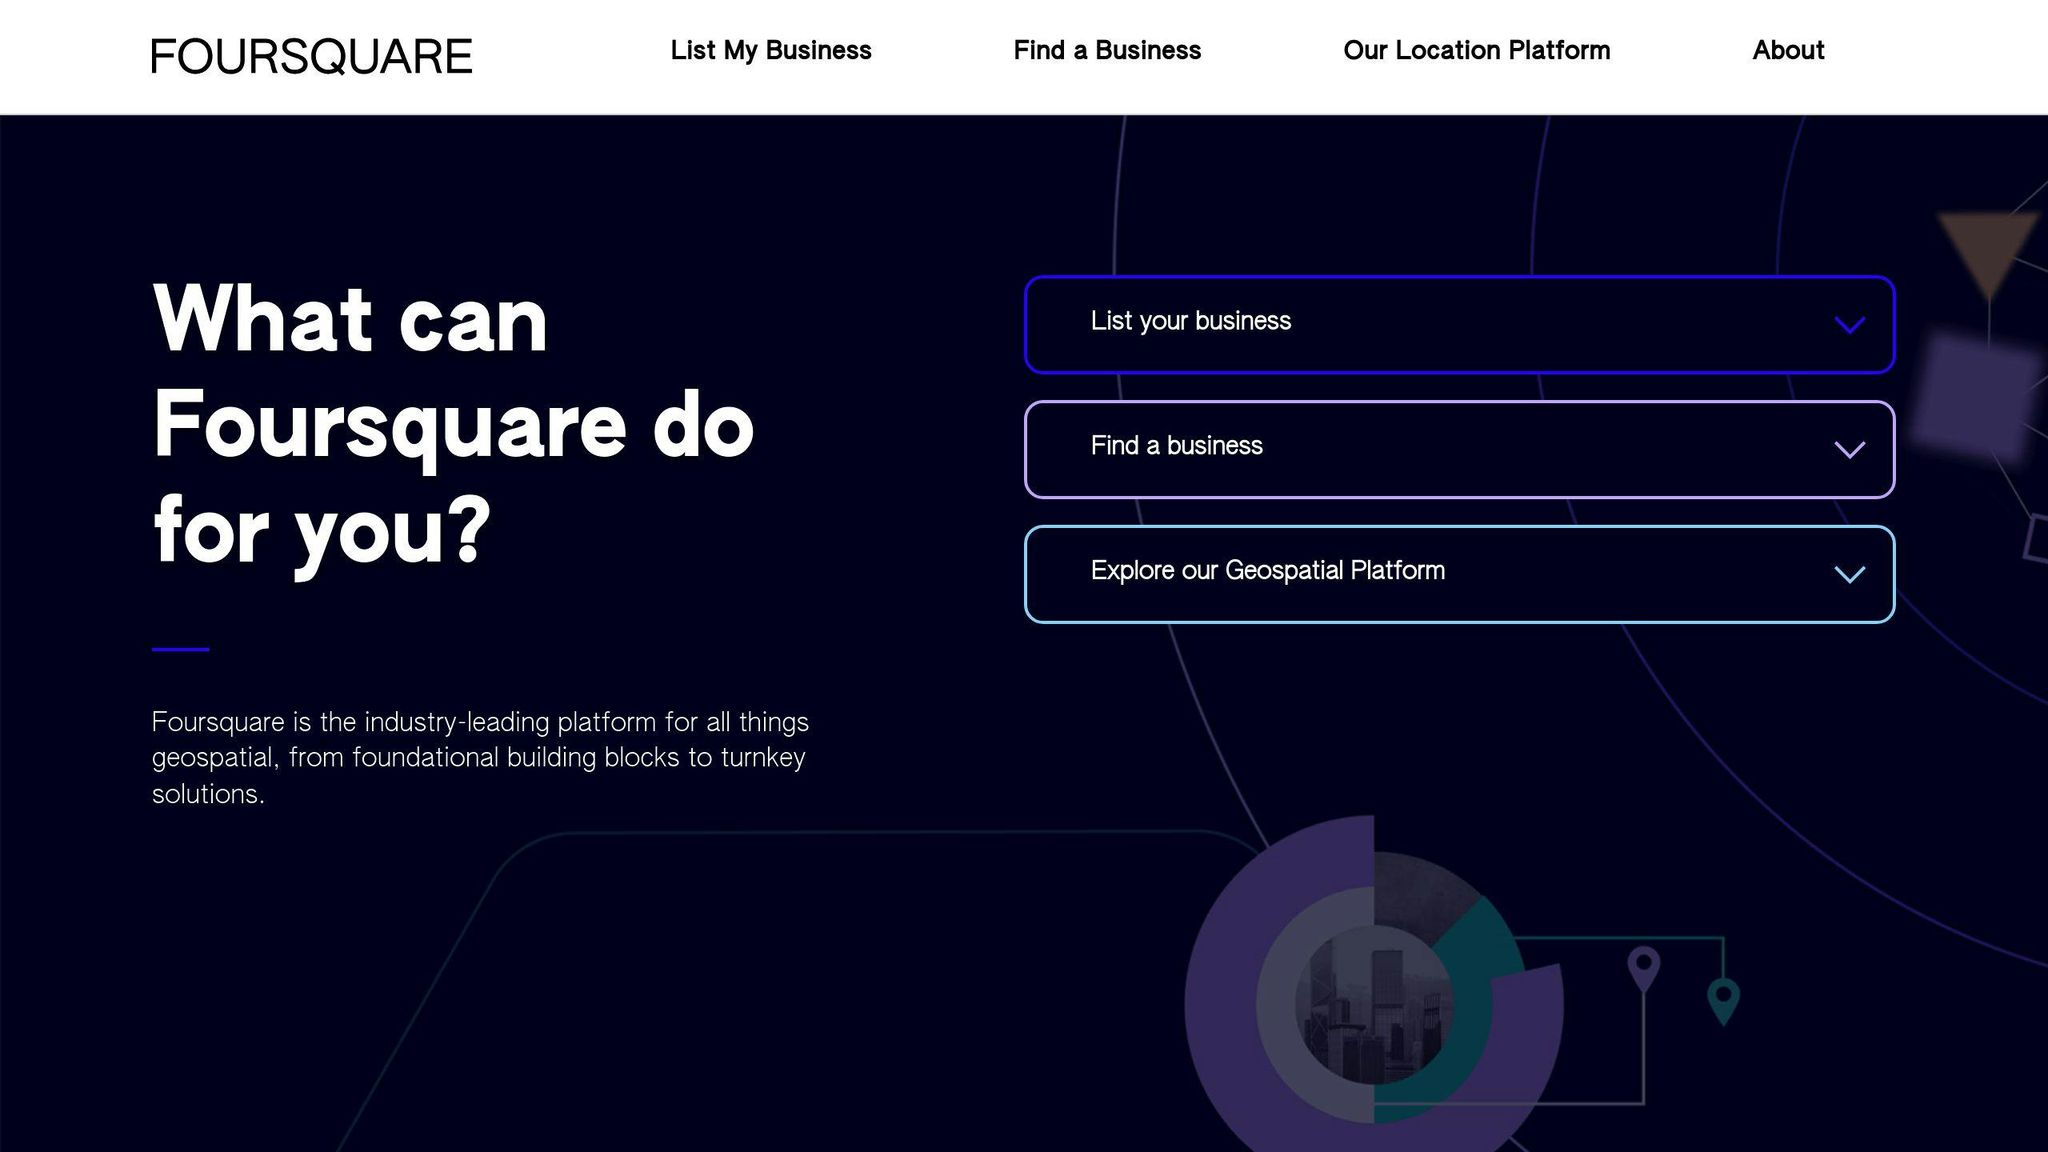Click the small outlined square at right edge
The height and width of the screenshot is (1152, 2048).
tap(2036, 538)
